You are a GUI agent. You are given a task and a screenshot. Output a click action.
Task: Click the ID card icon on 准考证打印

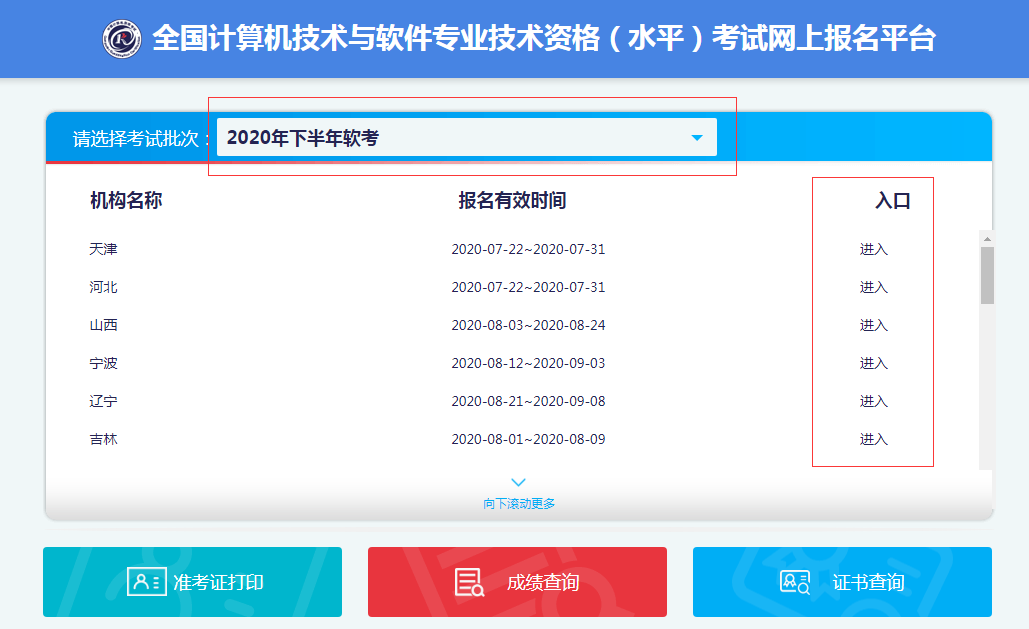pos(146,582)
